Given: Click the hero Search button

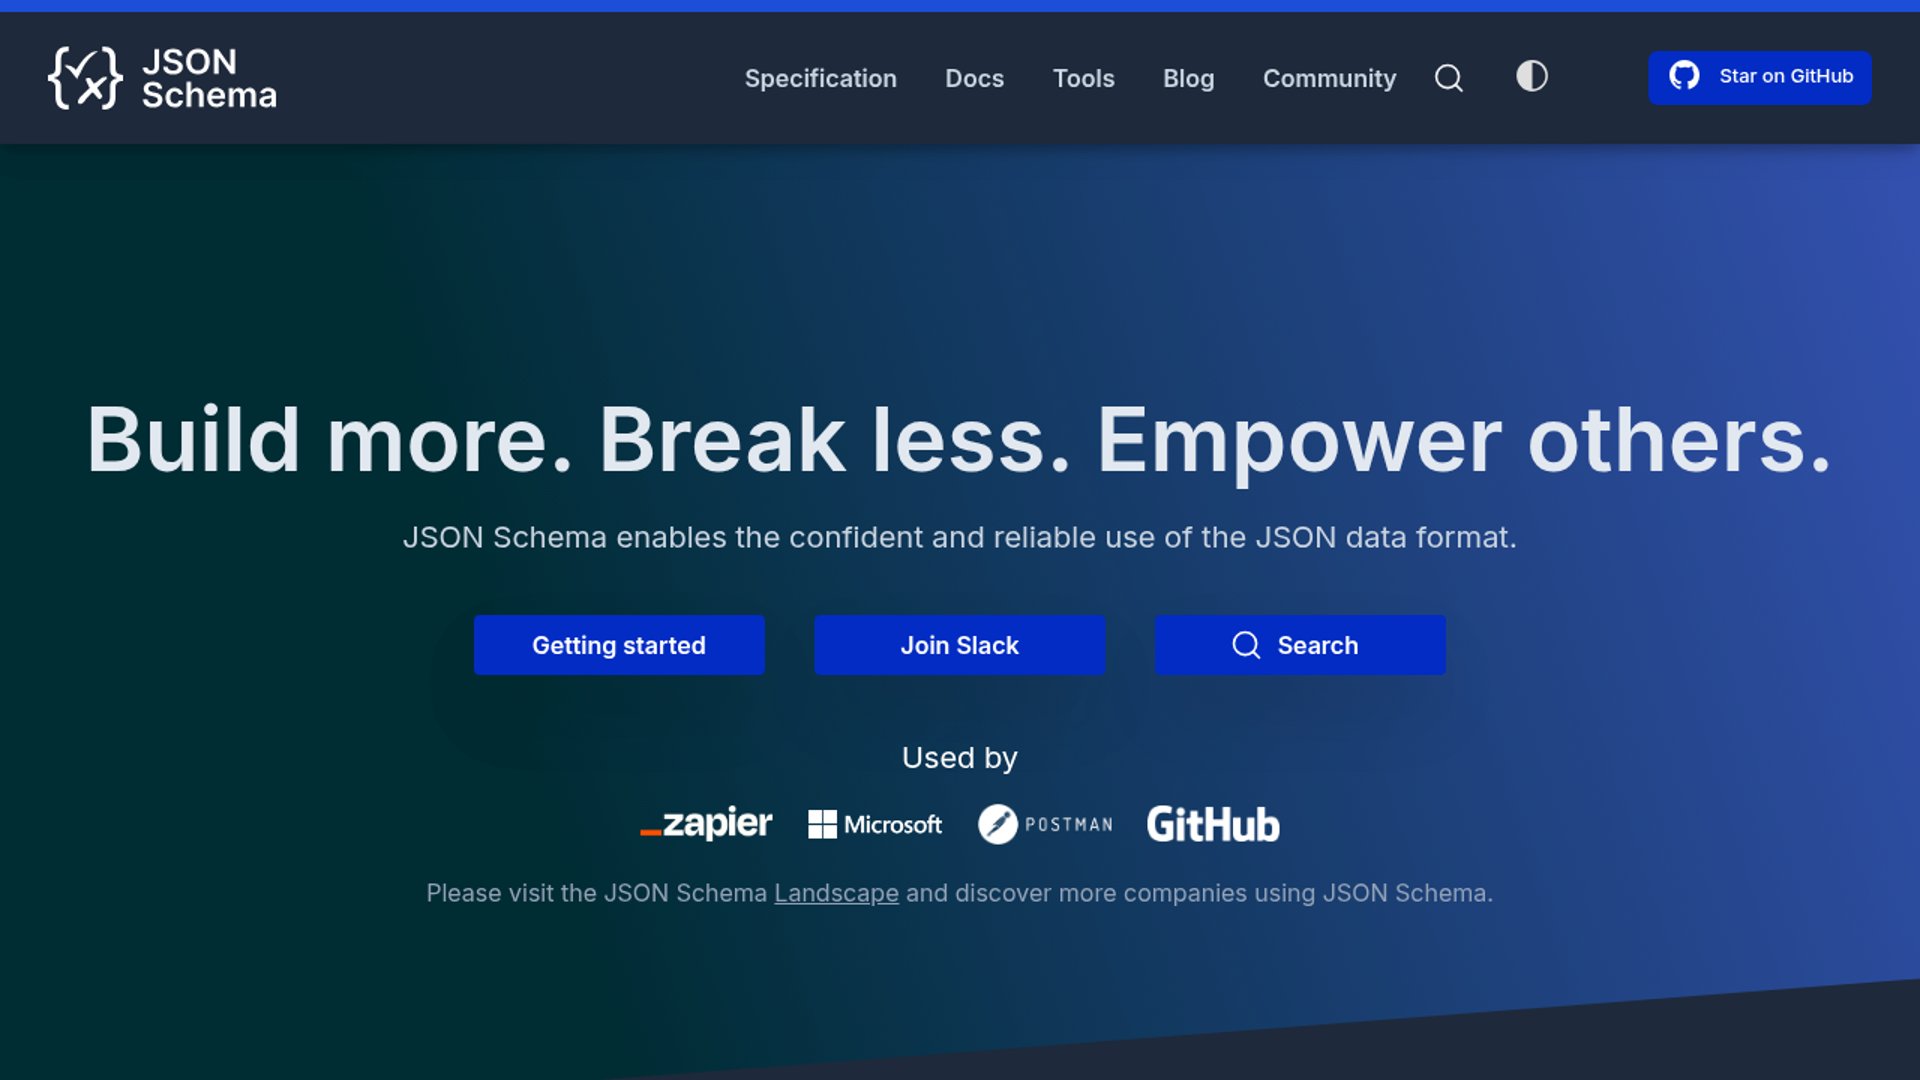Looking at the screenshot, I should pyautogui.click(x=1300, y=645).
